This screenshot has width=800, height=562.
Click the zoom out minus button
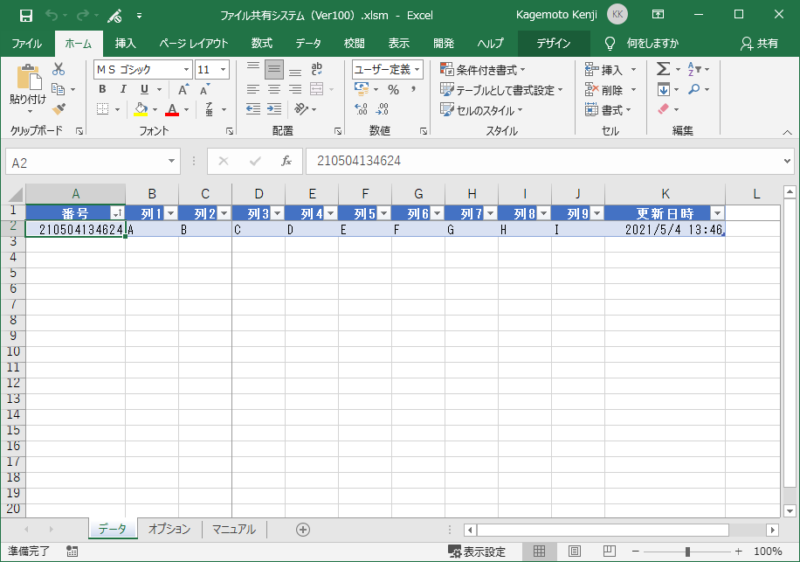(x=635, y=551)
